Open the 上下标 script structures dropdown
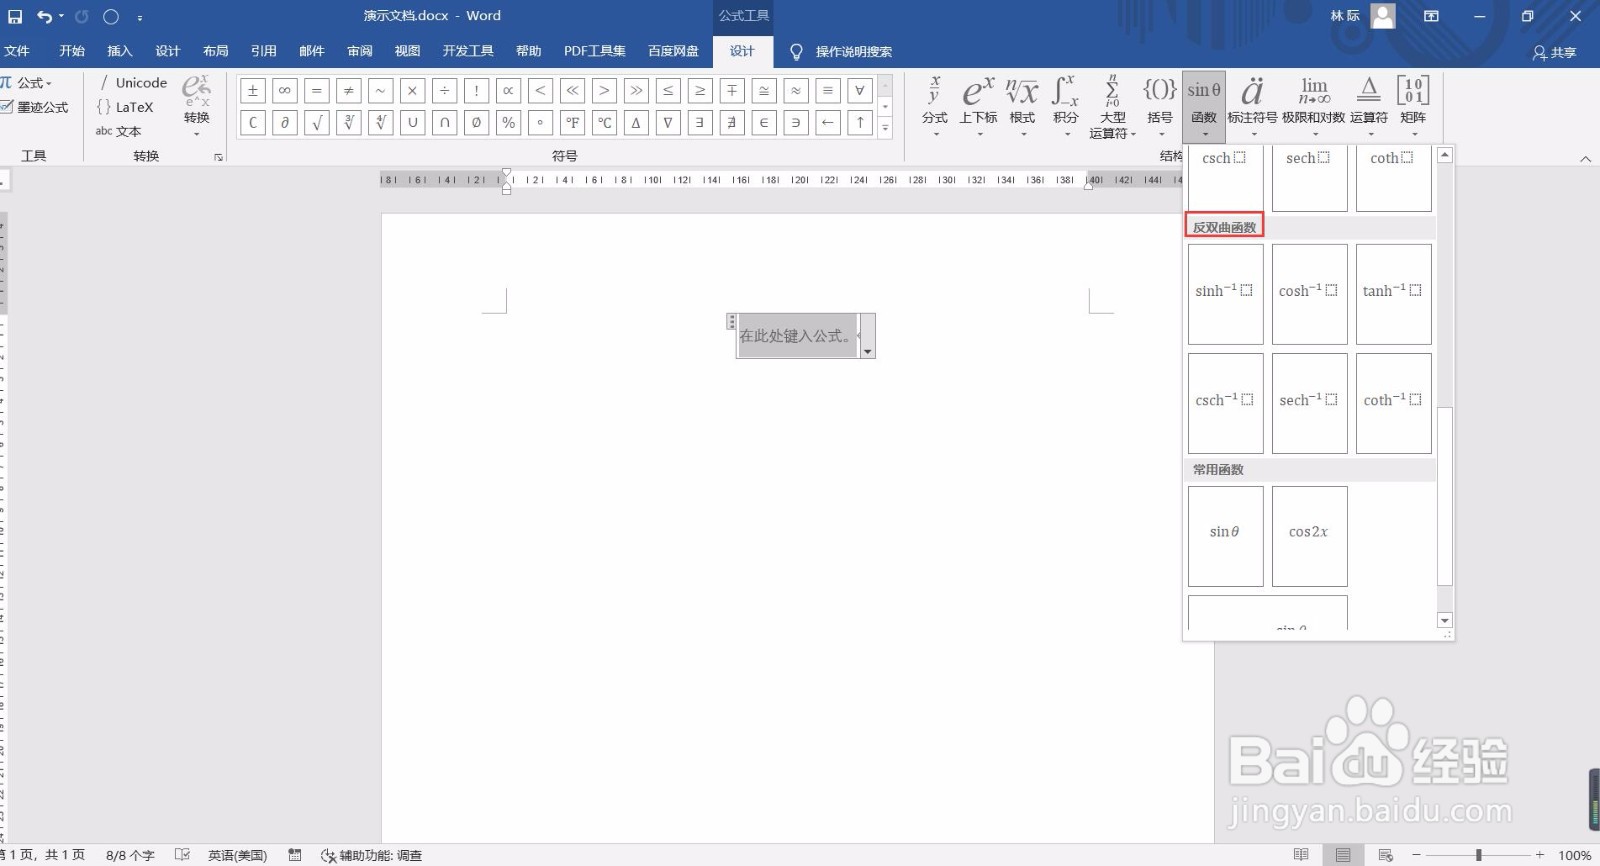Screen dimensions: 1600x866 [979, 106]
